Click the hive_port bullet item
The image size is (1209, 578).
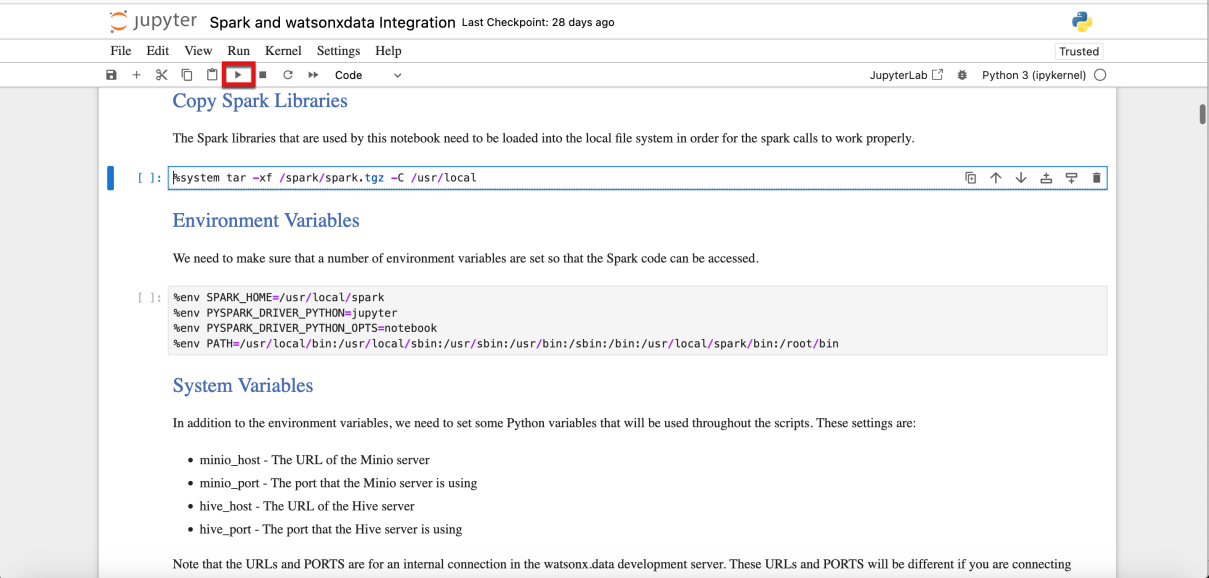pos(331,529)
